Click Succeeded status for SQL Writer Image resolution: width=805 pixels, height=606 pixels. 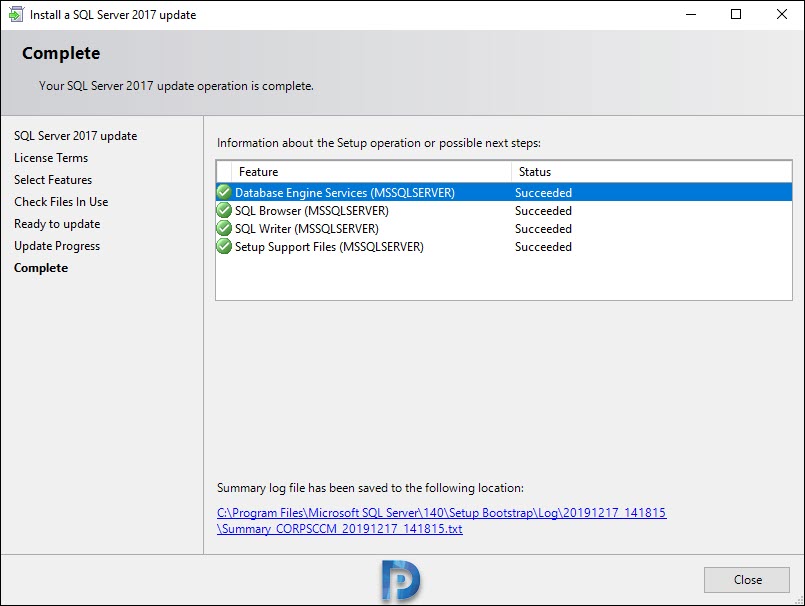tap(543, 229)
